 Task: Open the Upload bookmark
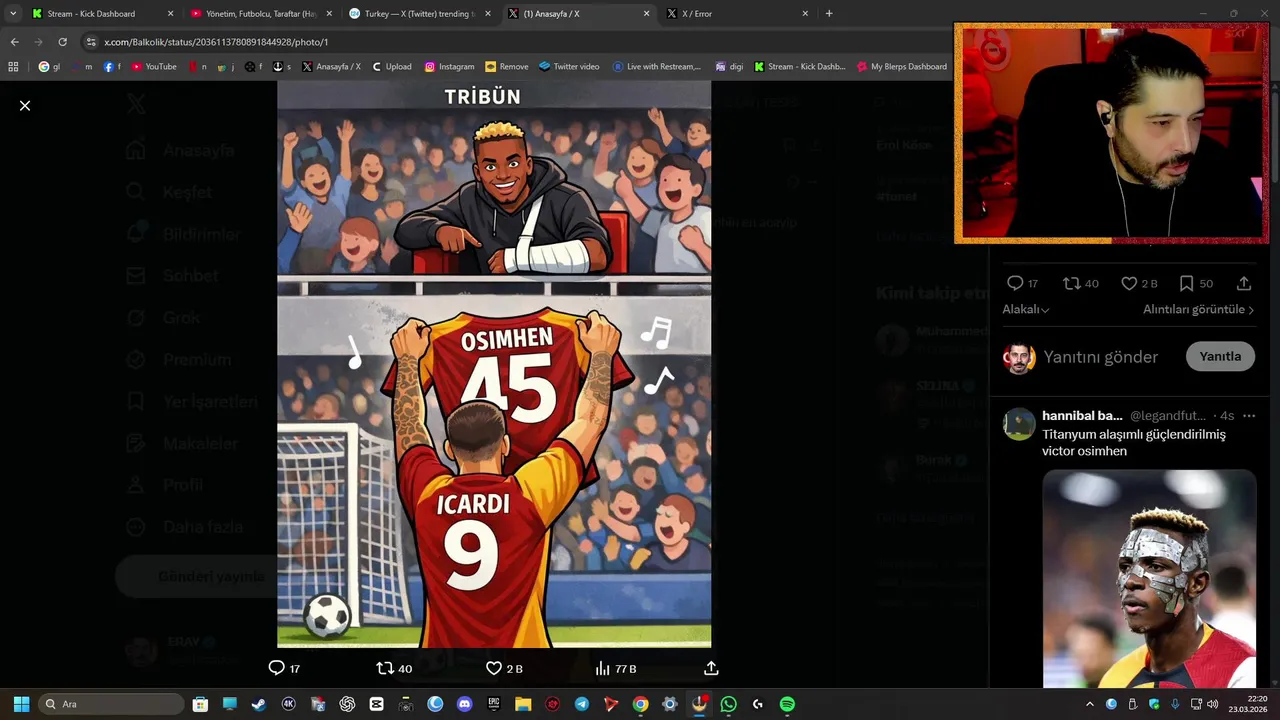point(391,67)
